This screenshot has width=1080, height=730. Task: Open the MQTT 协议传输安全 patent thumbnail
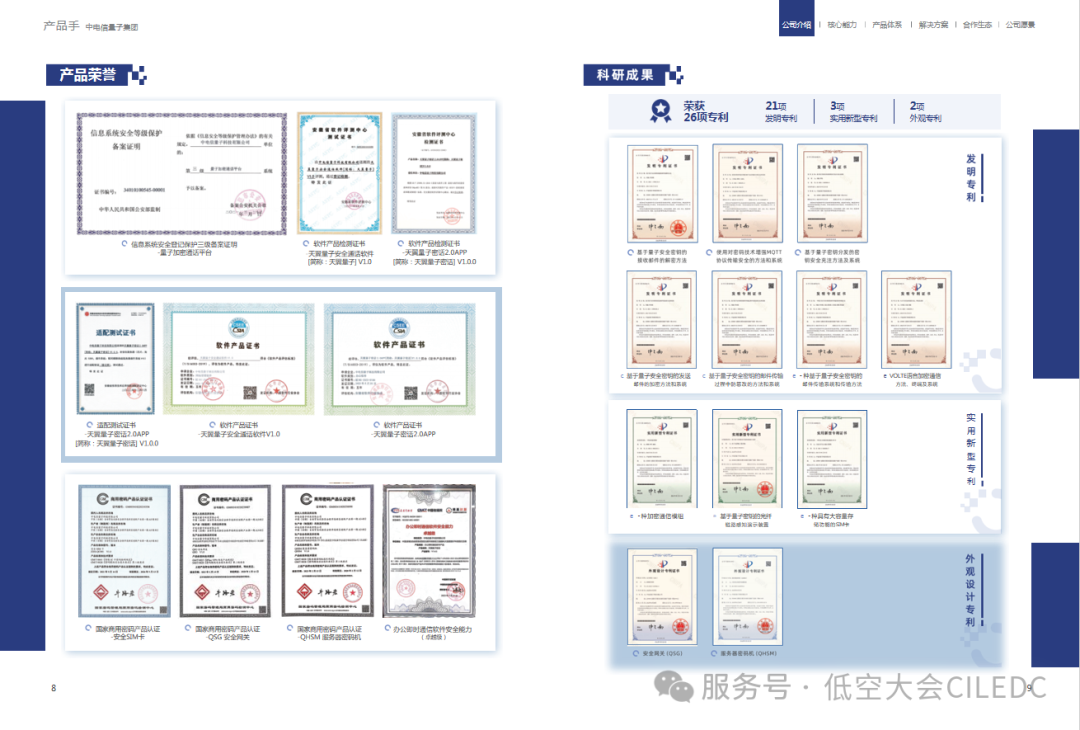pos(747,194)
